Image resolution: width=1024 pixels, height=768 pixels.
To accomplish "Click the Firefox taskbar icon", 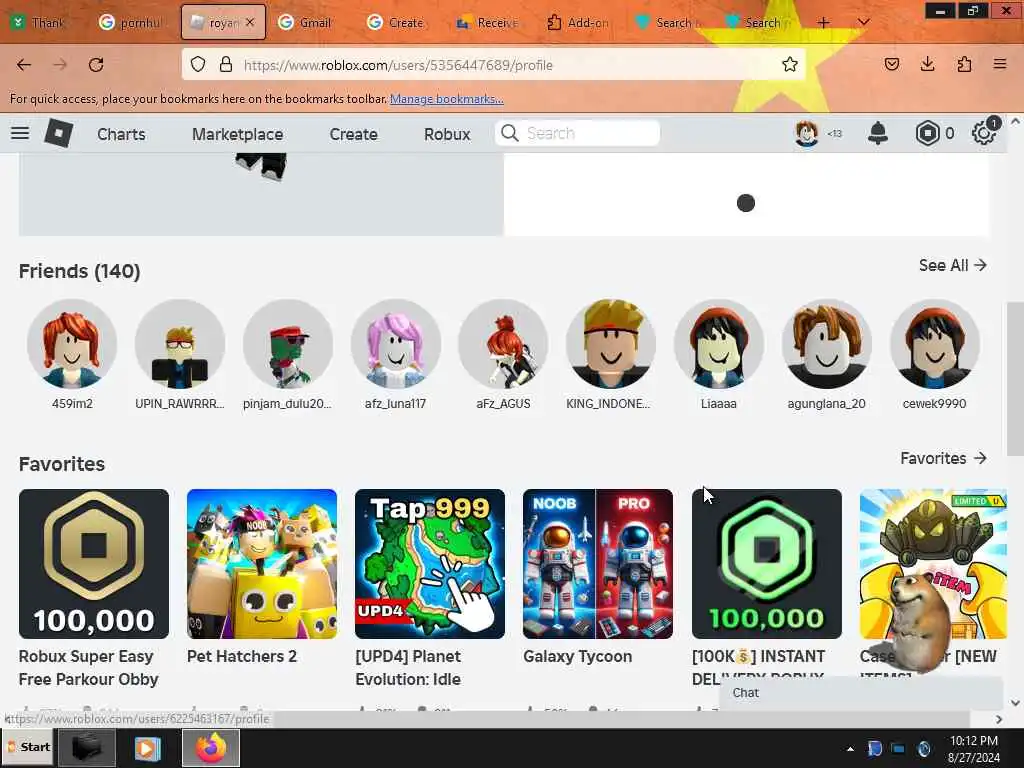I will coord(210,747).
